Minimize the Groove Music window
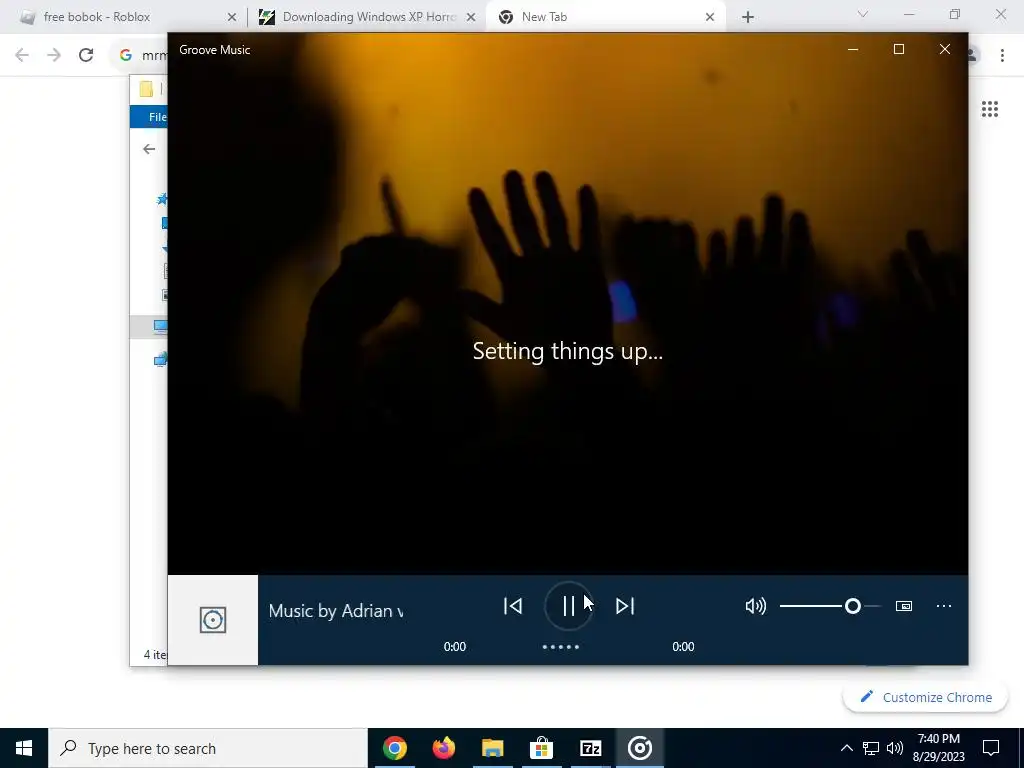 [x=853, y=50]
